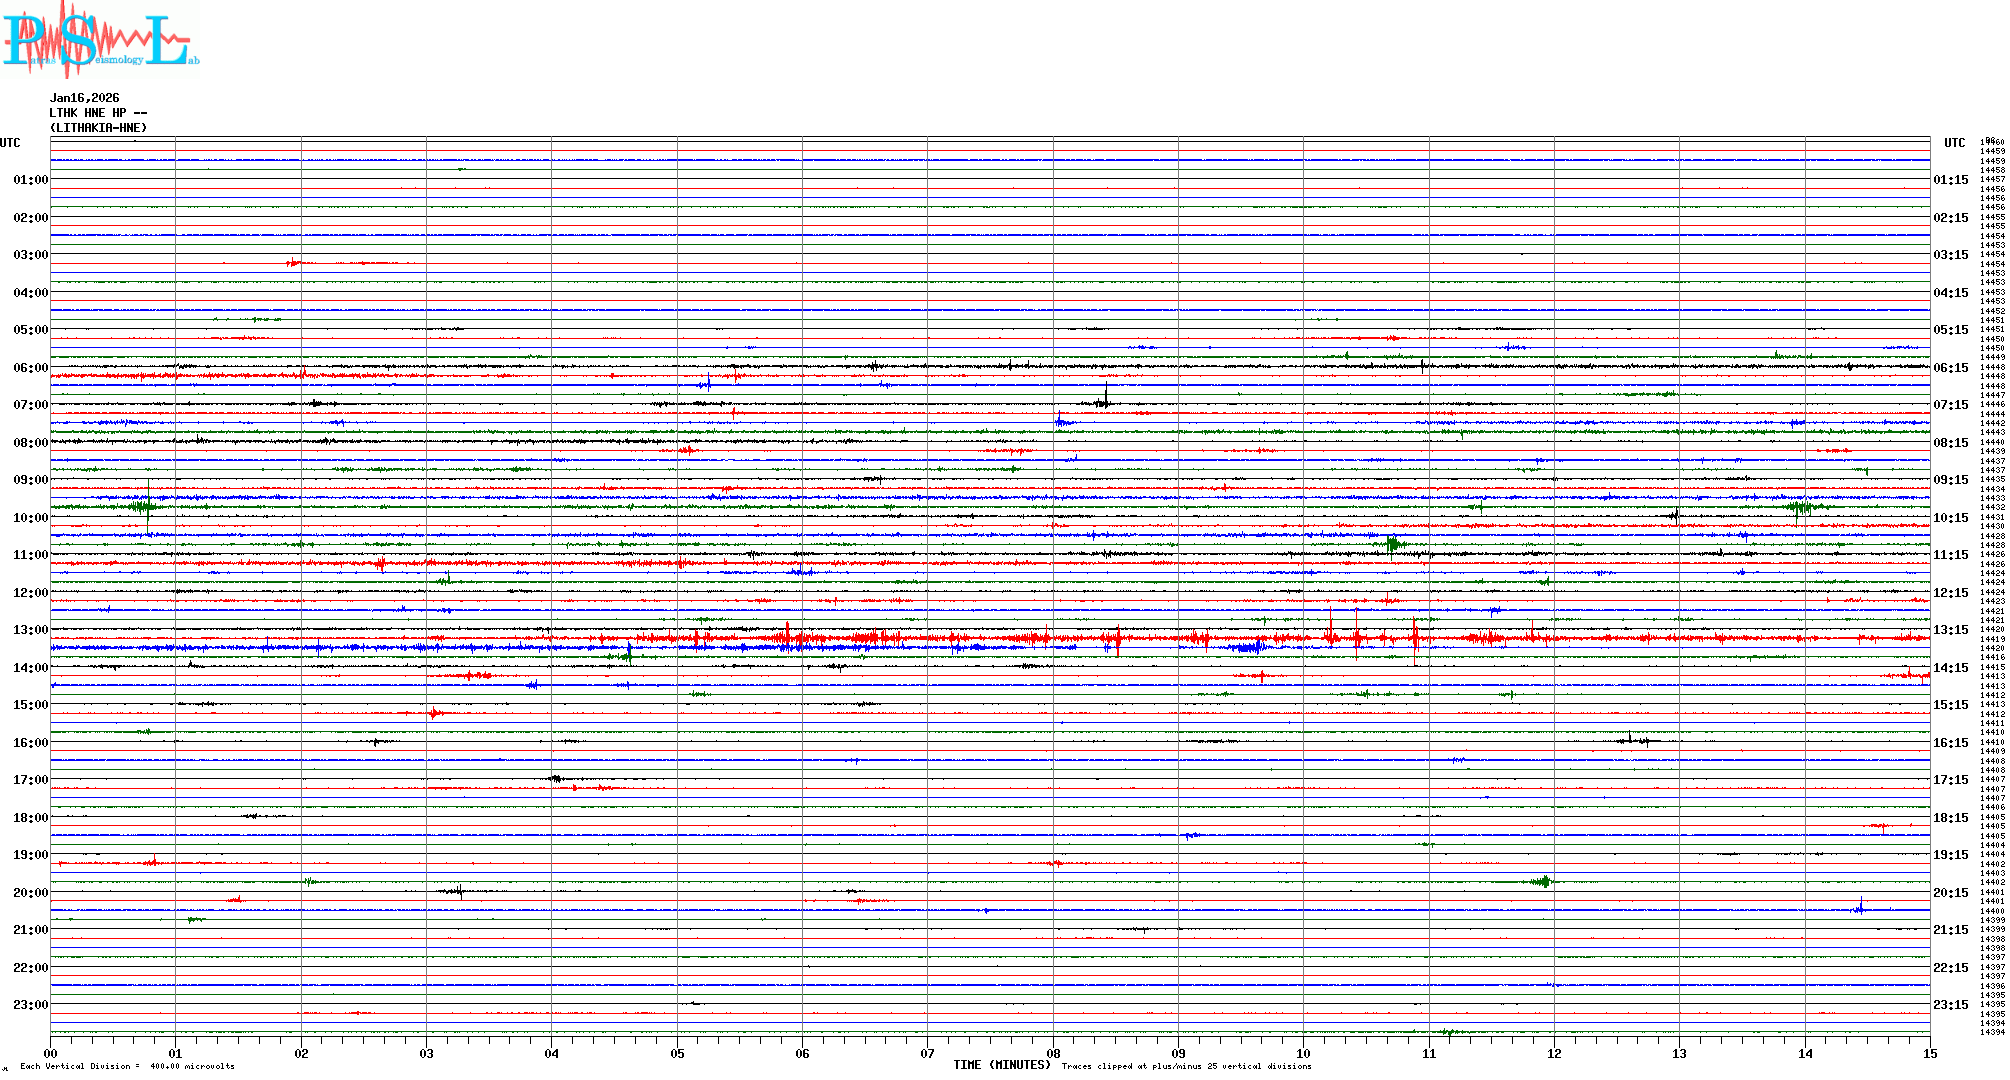Click minute 15 on bottom axis

[1929, 1053]
